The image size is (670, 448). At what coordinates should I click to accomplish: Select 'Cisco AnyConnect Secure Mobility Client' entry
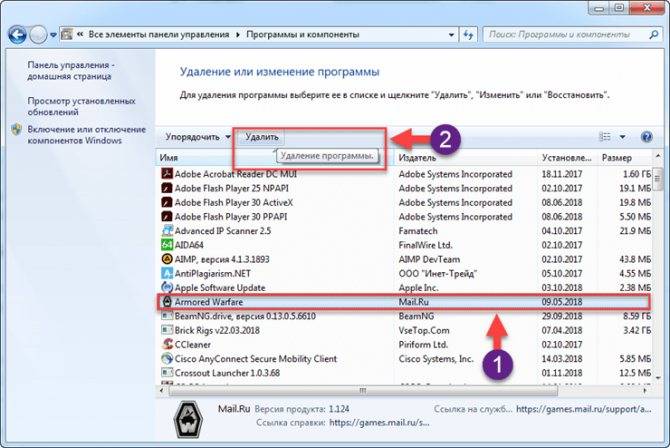(256, 359)
